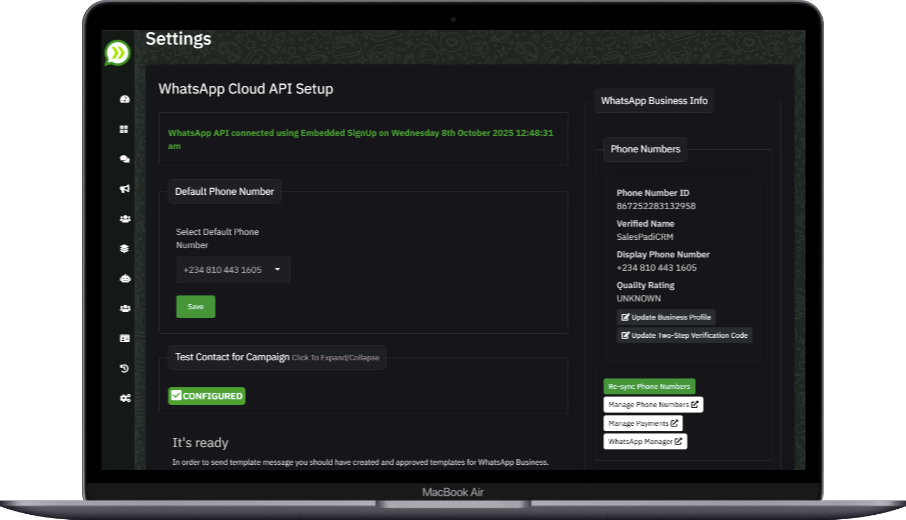Open campaigns megaphone icon in sidebar
Viewport: 906px width, 520px height.
coord(124,189)
